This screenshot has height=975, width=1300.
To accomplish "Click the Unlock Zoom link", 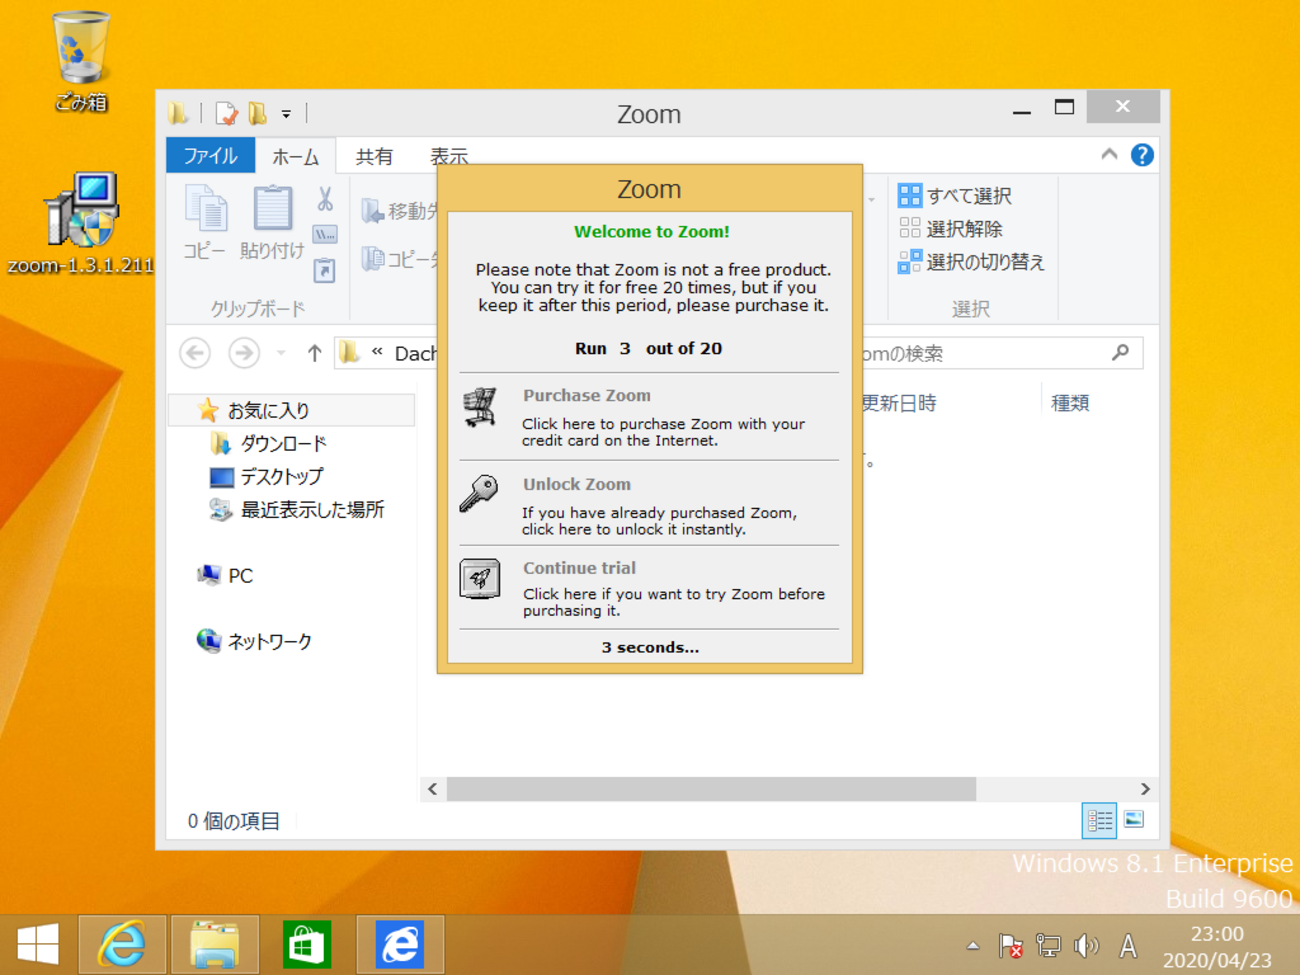I will (577, 484).
